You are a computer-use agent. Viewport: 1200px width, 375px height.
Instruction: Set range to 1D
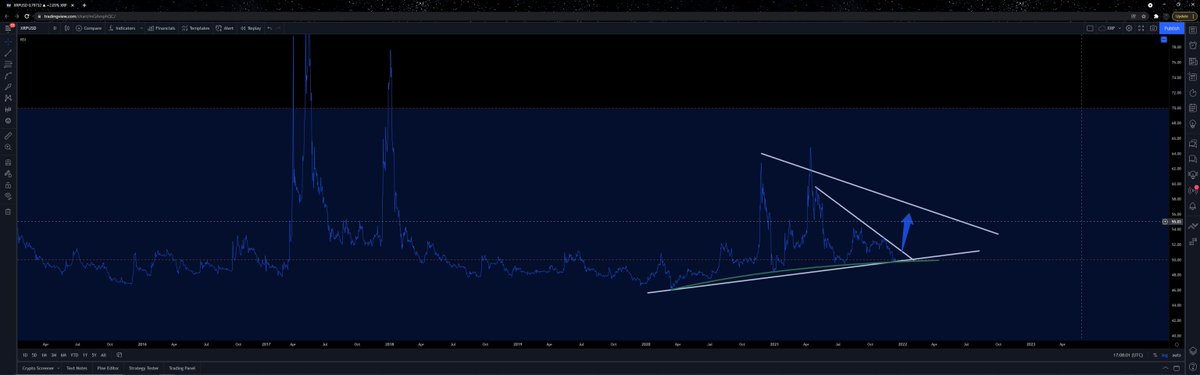pos(25,355)
